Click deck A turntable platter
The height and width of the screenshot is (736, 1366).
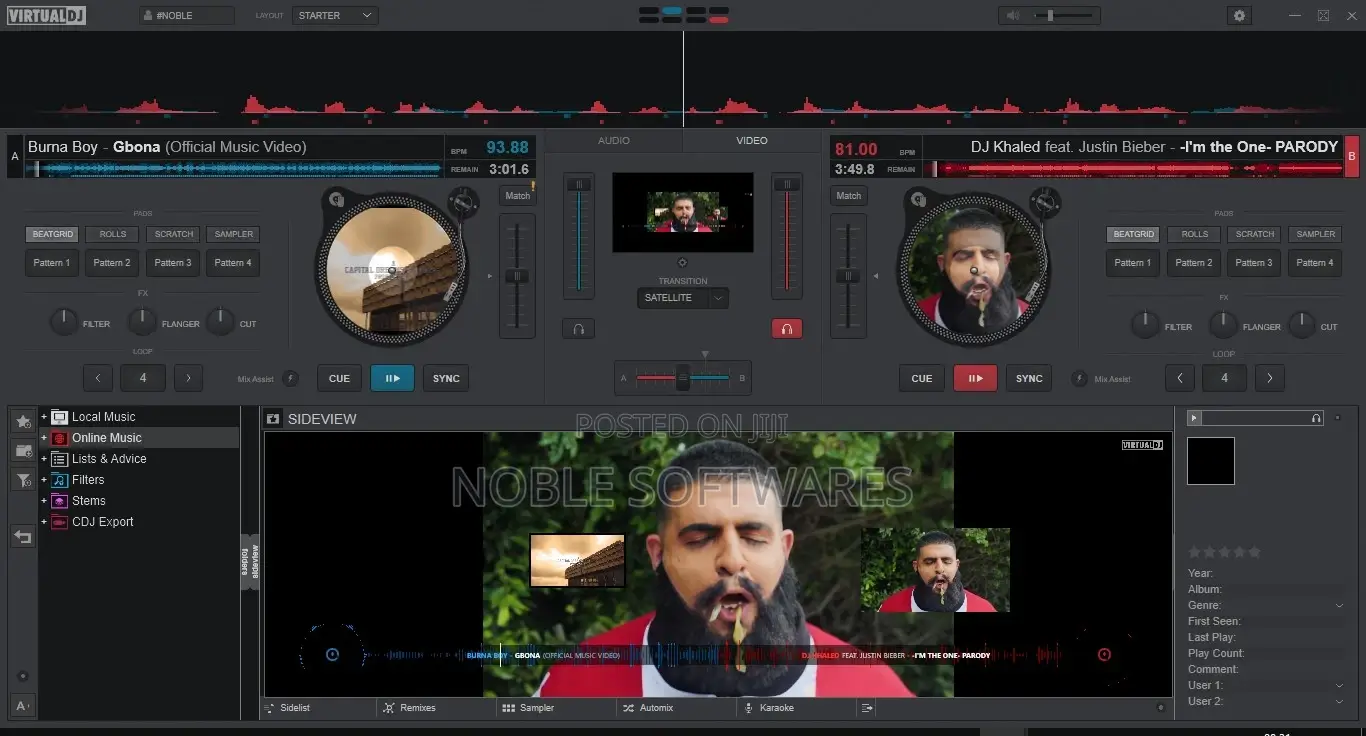(391, 270)
